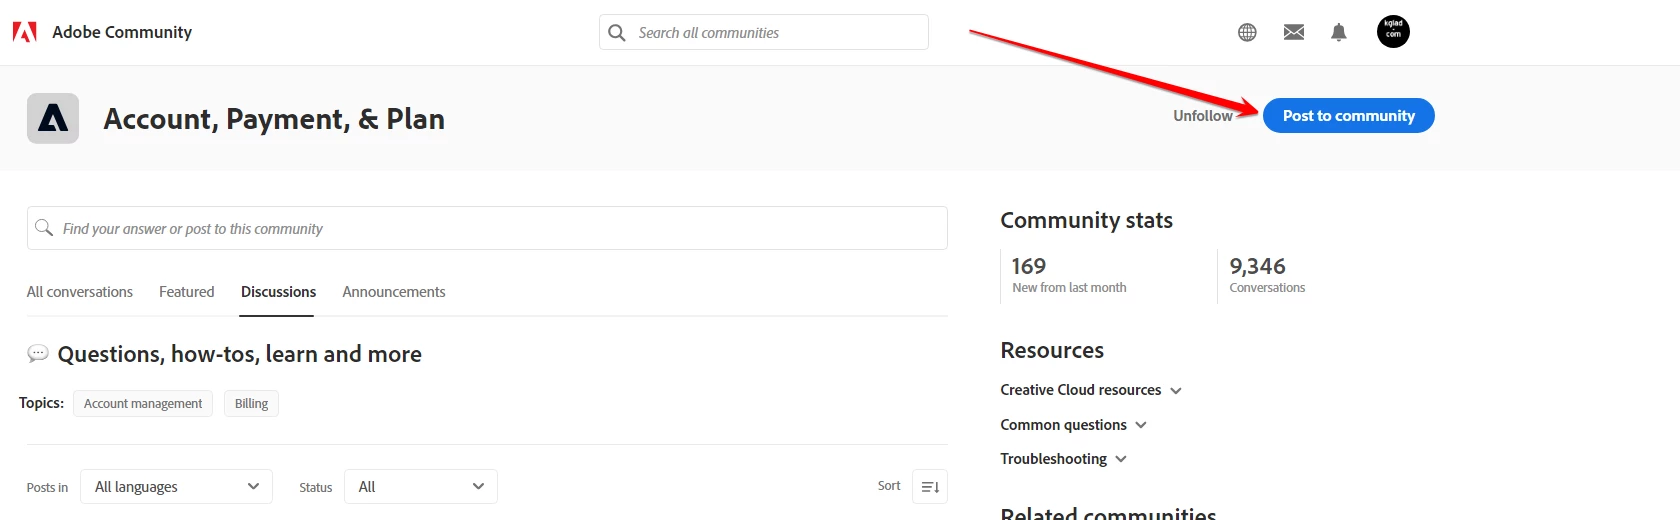
Task: Click the Account, Payment, & Plan community logo
Action: click(x=53, y=118)
